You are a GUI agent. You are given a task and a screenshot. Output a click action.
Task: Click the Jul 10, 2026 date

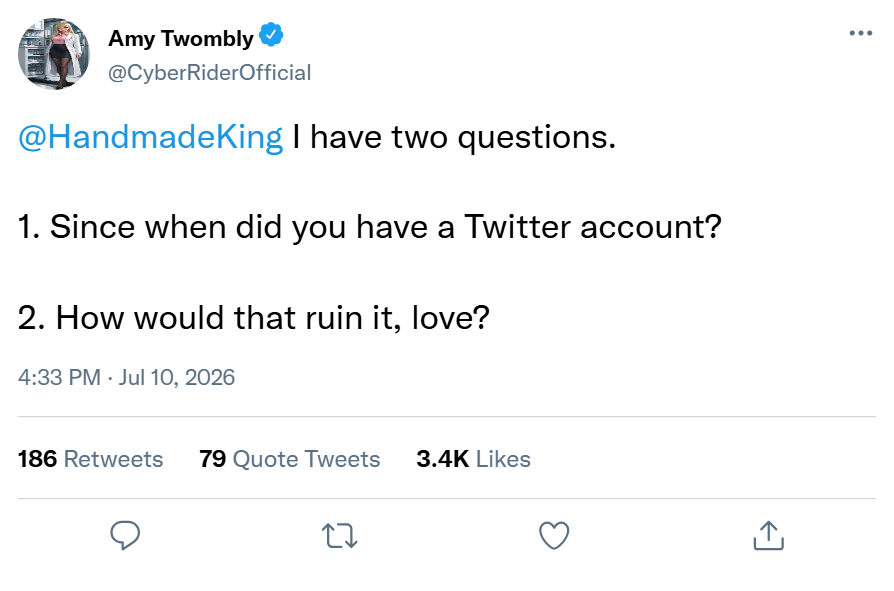[177, 377]
